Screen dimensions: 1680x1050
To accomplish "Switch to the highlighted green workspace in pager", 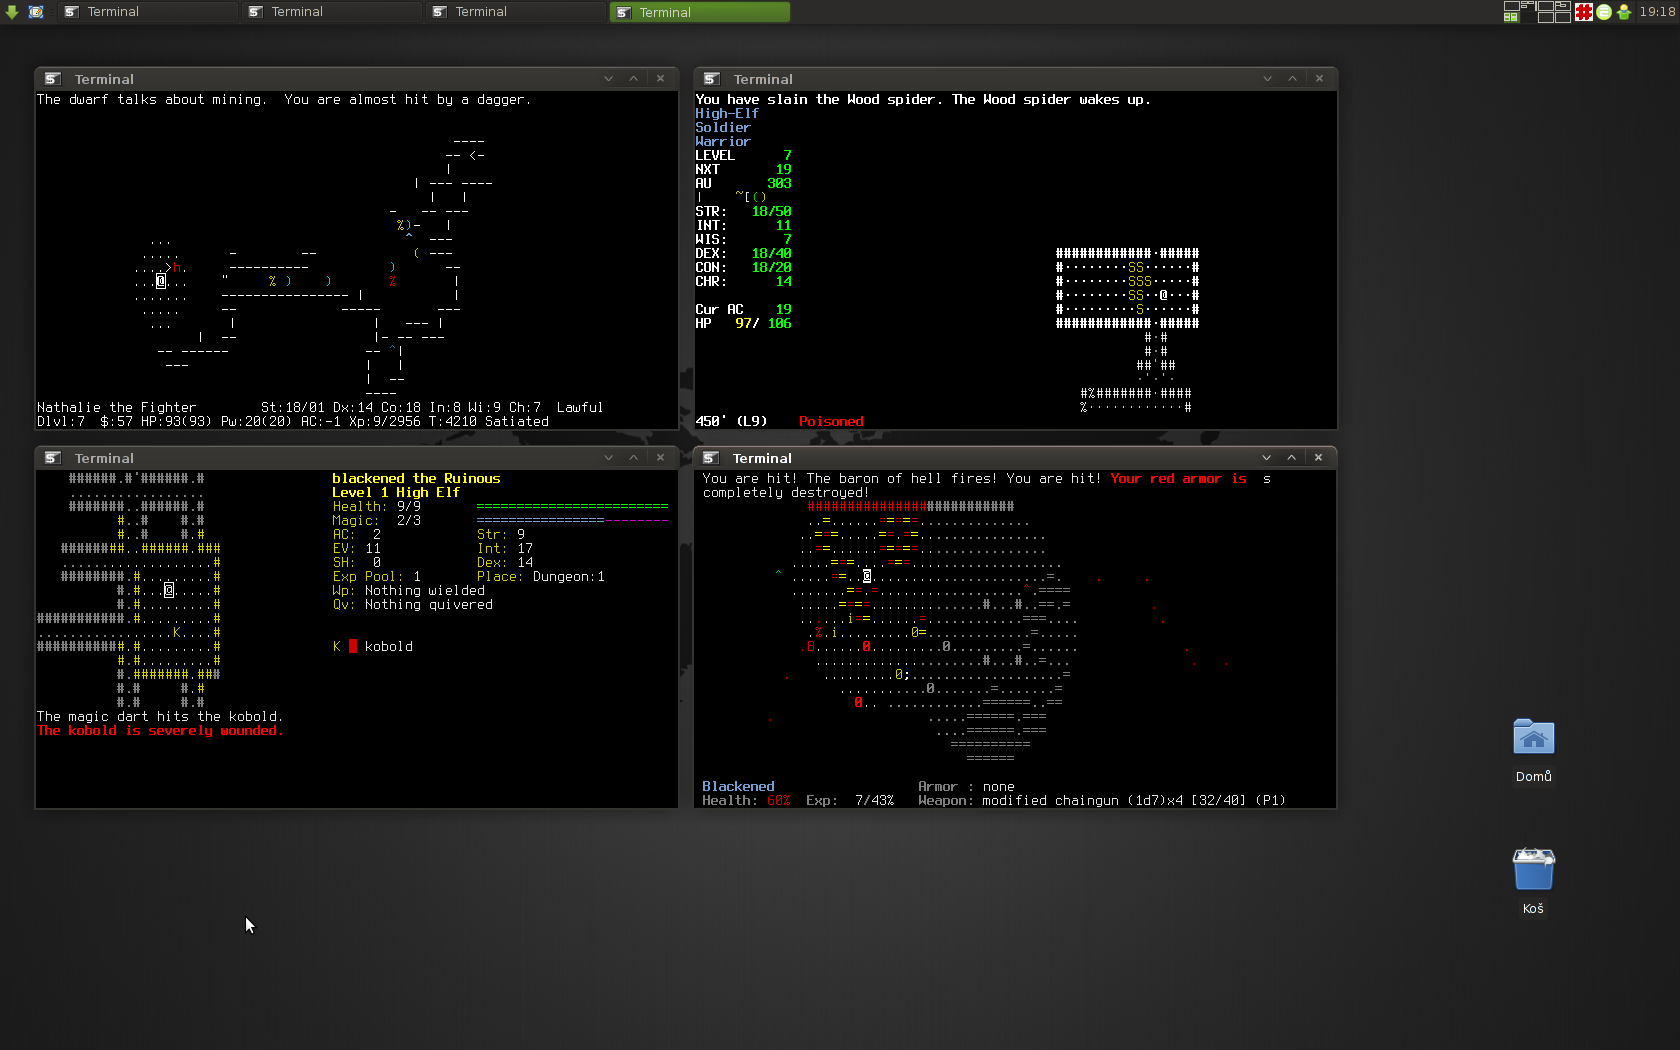I will click(x=1511, y=17).
